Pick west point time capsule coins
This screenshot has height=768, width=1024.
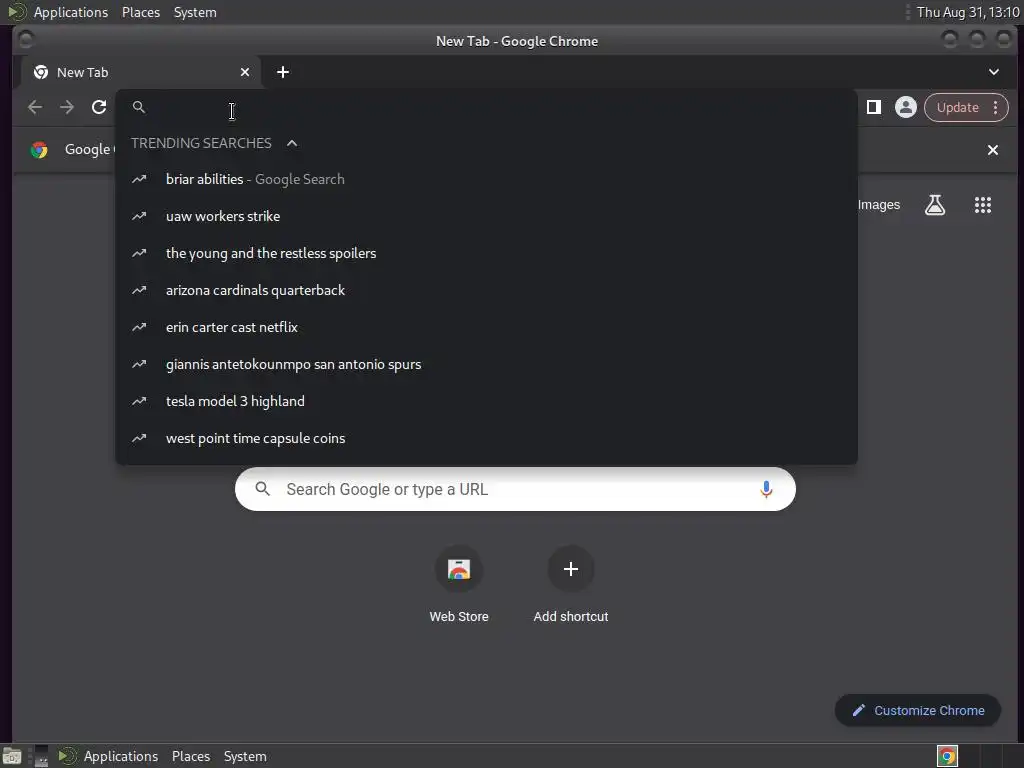click(x=486, y=438)
